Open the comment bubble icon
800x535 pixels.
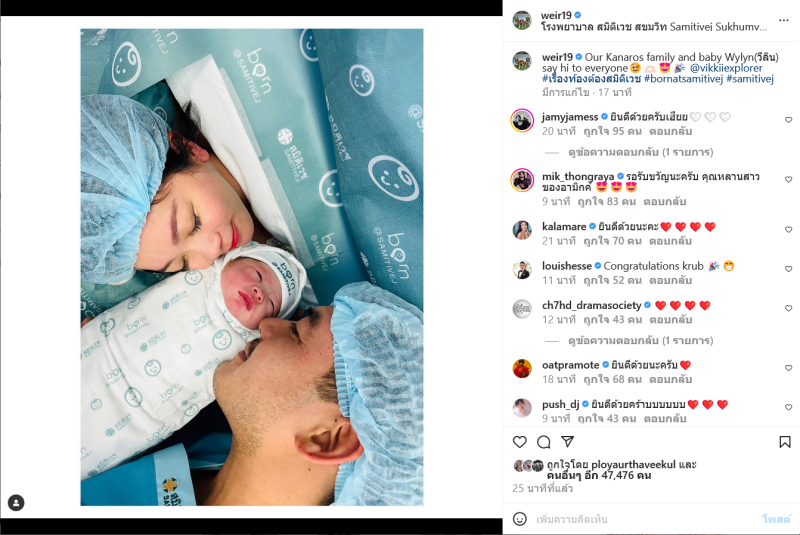point(543,442)
